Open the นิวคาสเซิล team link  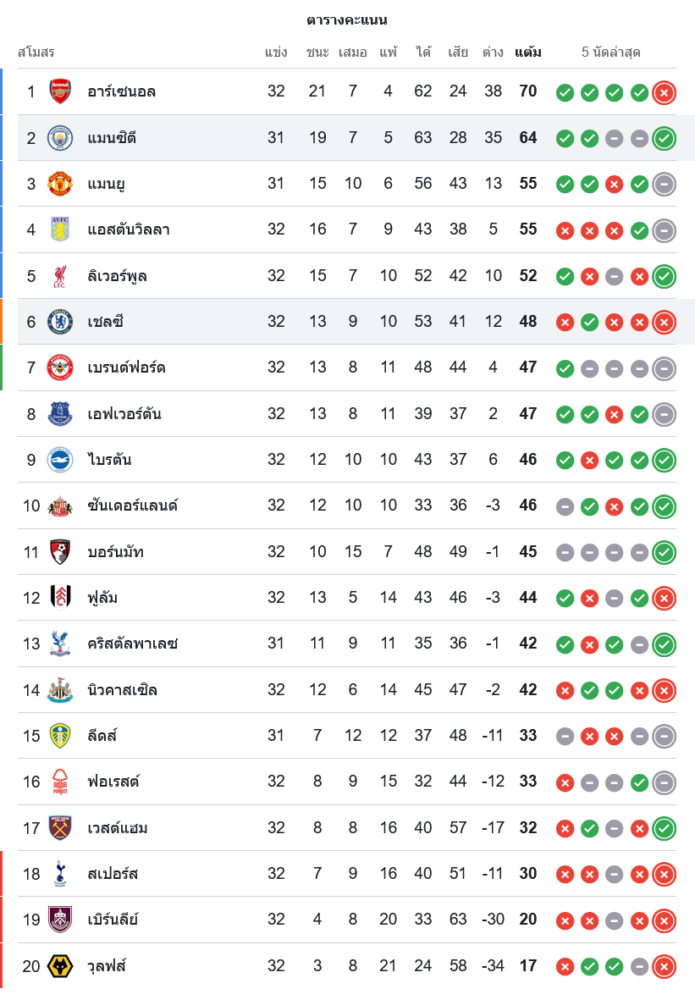pos(122,690)
